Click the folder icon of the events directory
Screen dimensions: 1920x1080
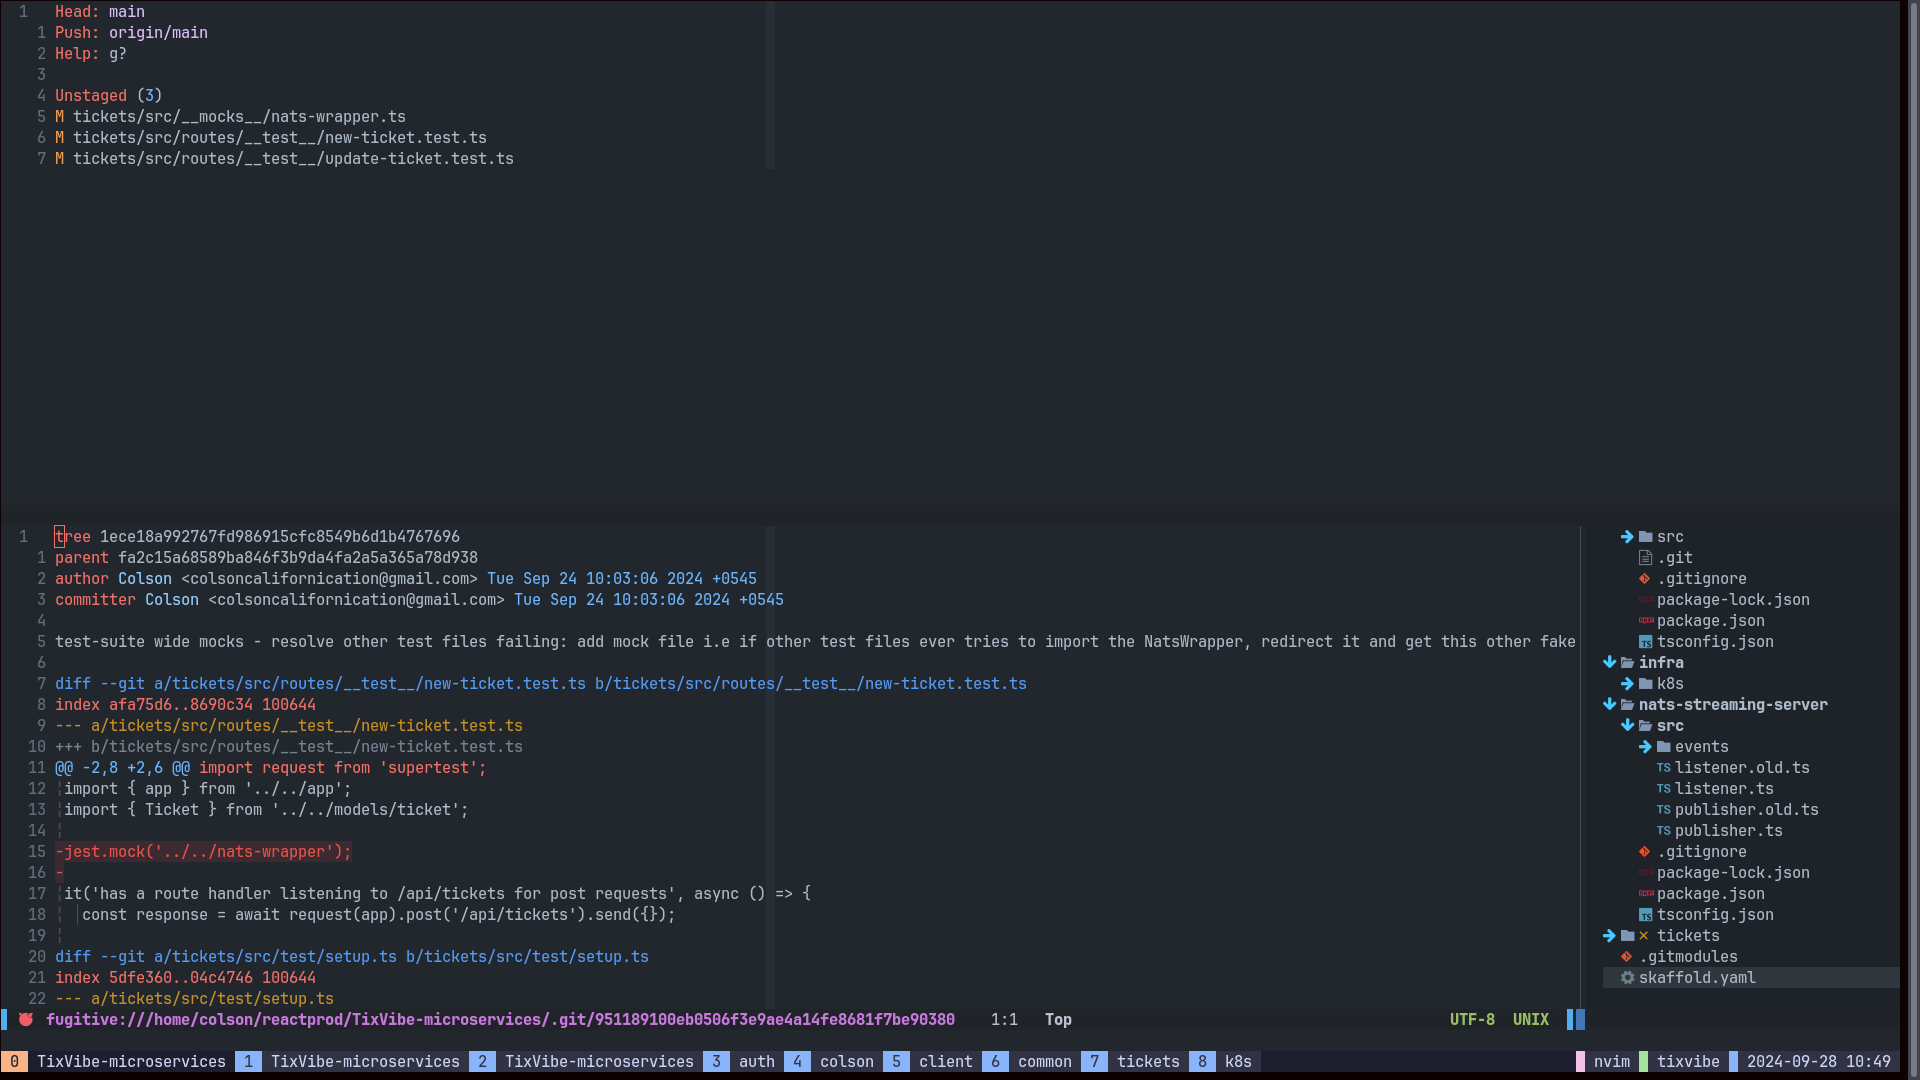[x=1663, y=747]
